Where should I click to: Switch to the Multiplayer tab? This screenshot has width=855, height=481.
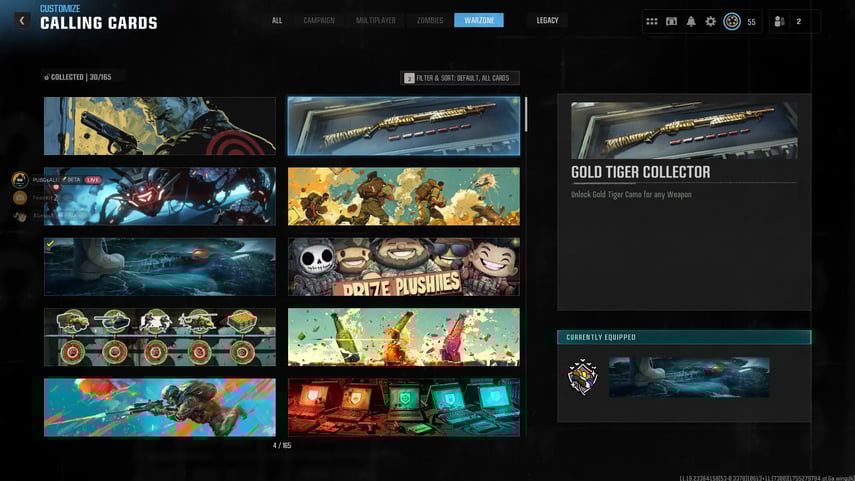[376, 20]
